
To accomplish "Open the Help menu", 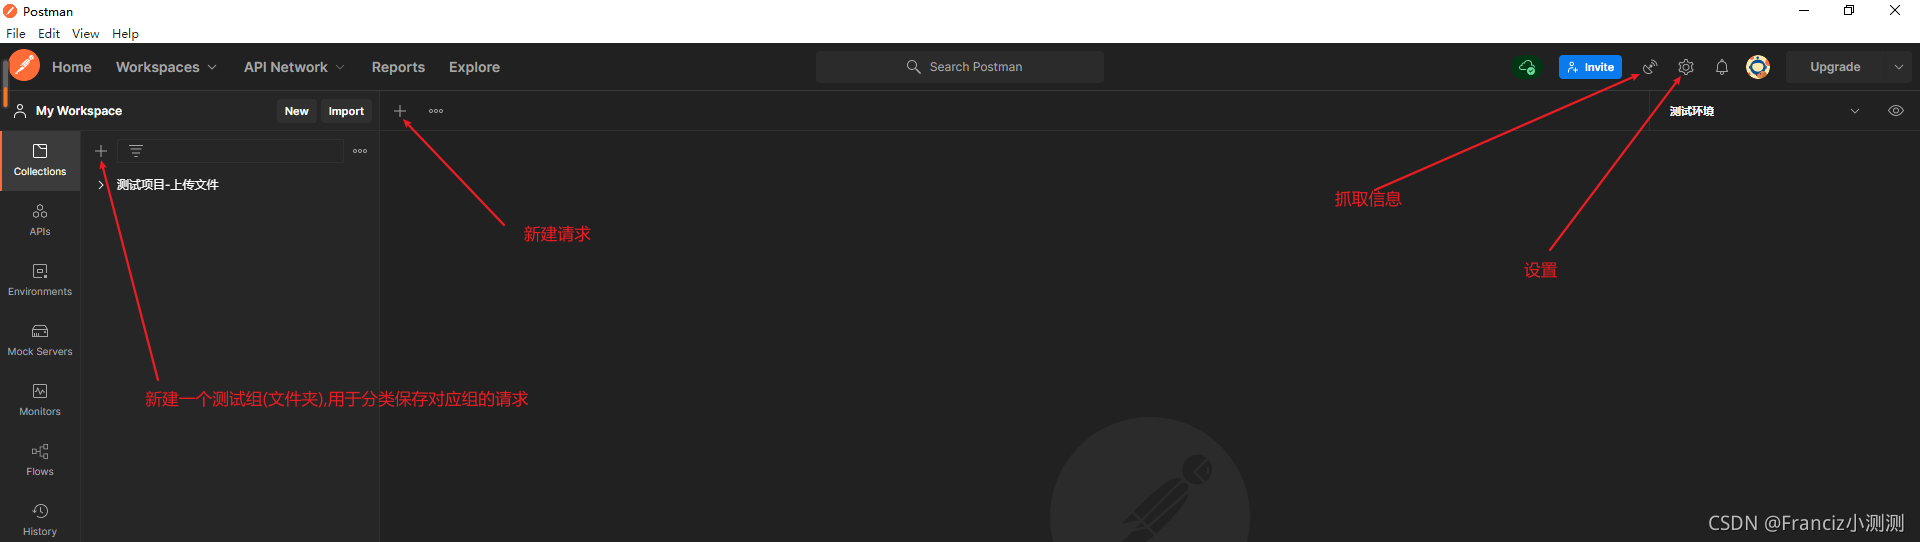I will coord(125,33).
